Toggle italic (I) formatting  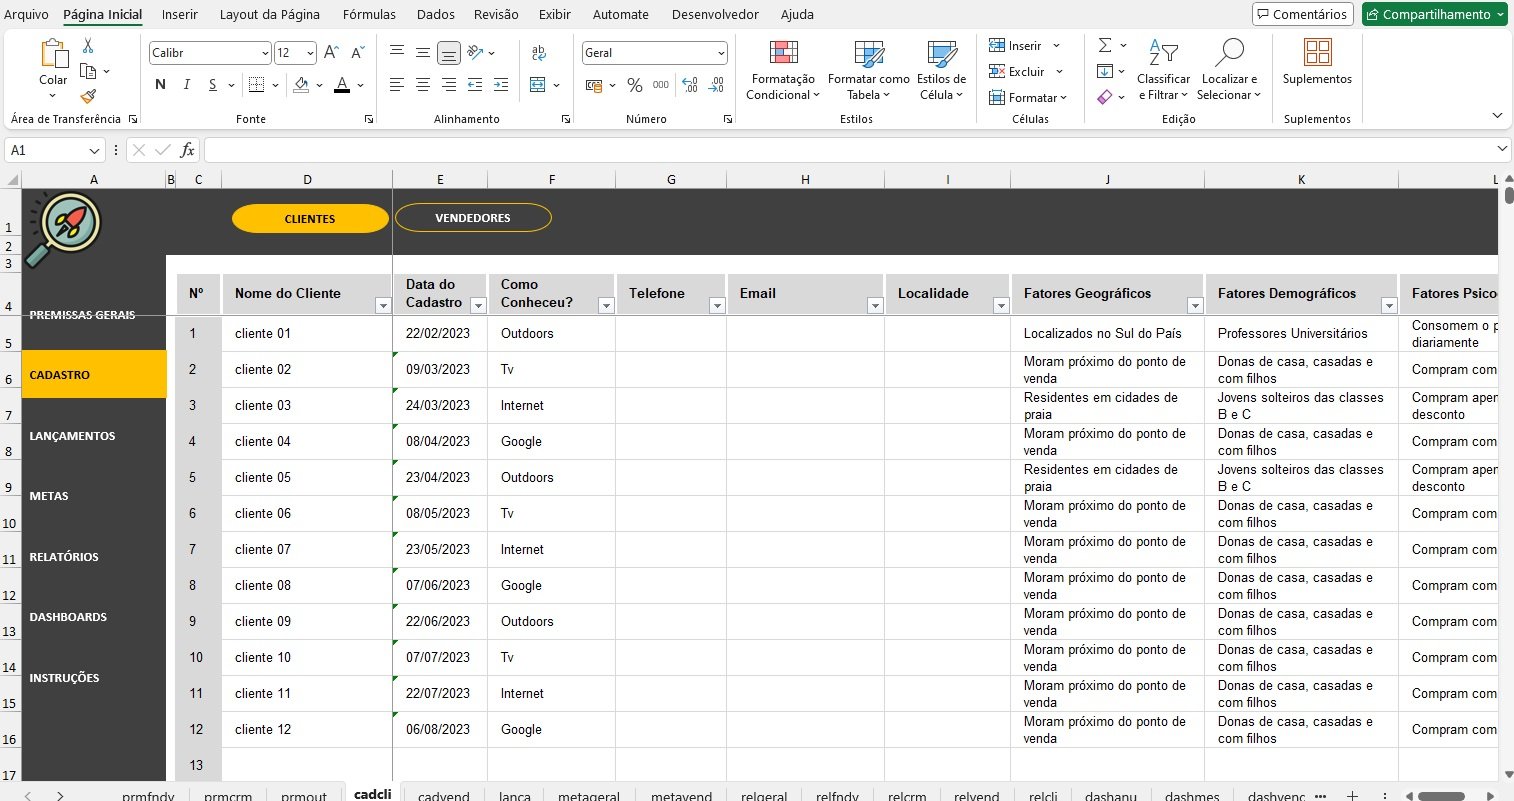coord(186,85)
